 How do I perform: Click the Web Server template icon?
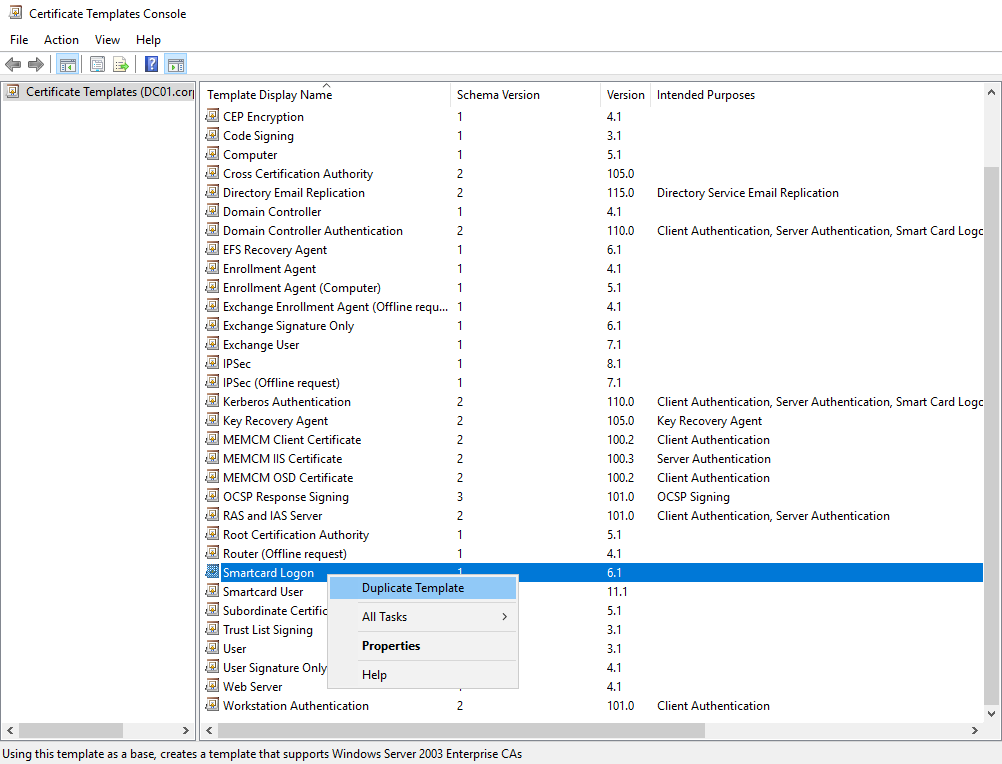coord(212,687)
